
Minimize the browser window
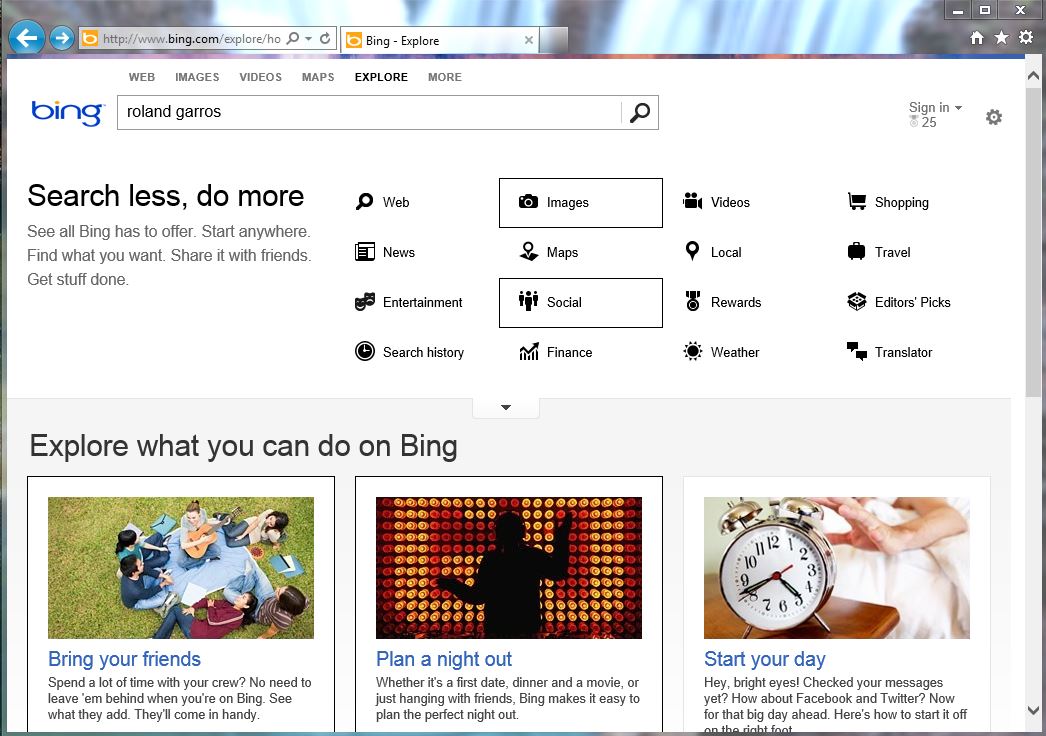(x=959, y=9)
